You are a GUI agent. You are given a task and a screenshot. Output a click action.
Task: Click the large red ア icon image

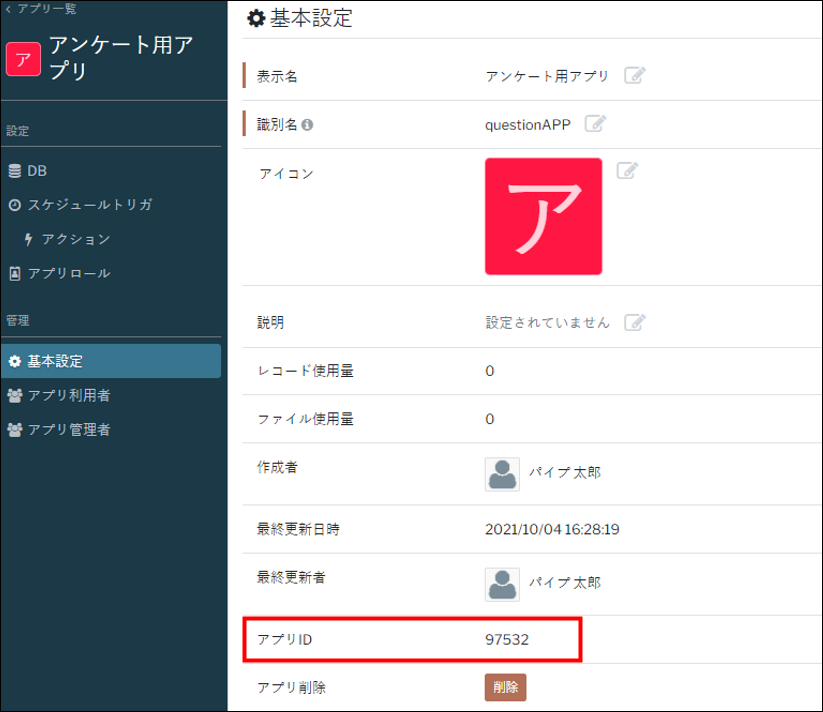pyautogui.click(x=543, y=216)
